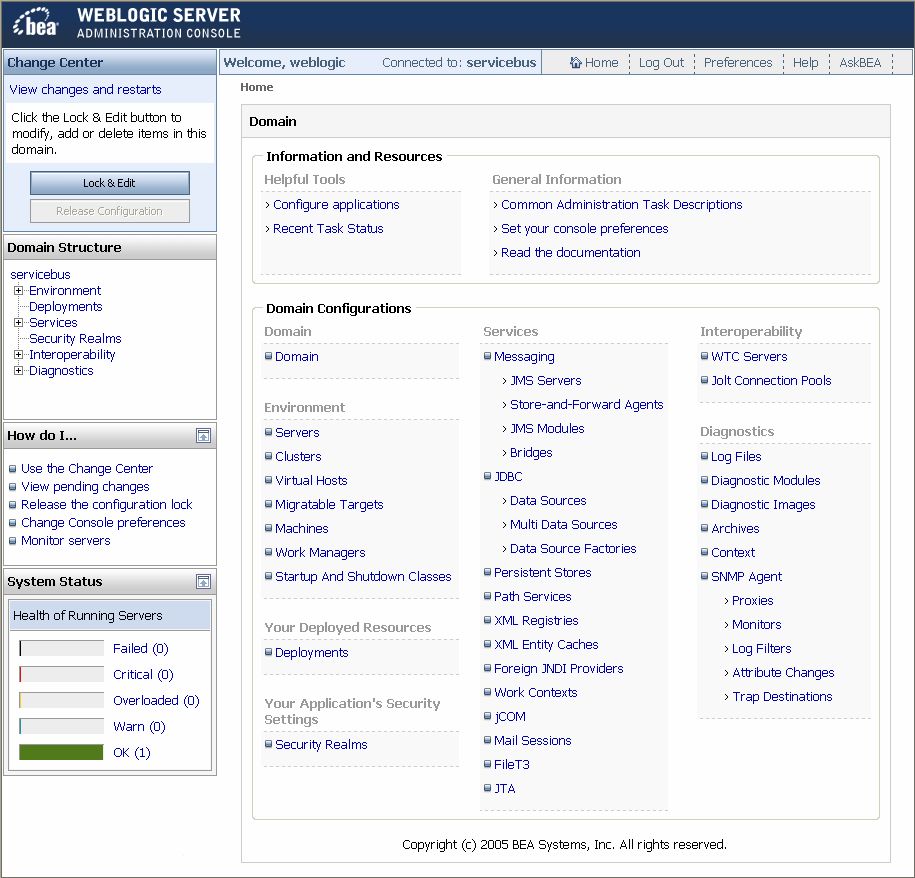Collapse the System Status panel icon

click(203, 582)
